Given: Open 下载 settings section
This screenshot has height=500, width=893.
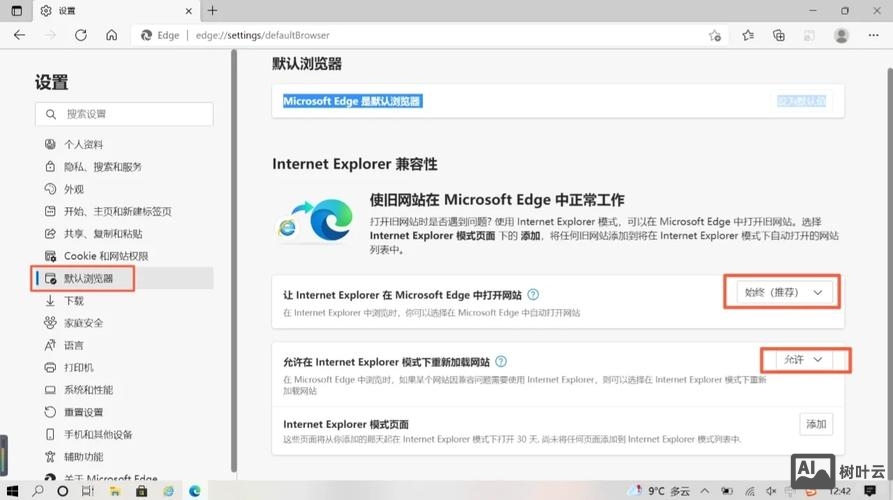Looking at the screenshot, I should click(x=73, y=301).
